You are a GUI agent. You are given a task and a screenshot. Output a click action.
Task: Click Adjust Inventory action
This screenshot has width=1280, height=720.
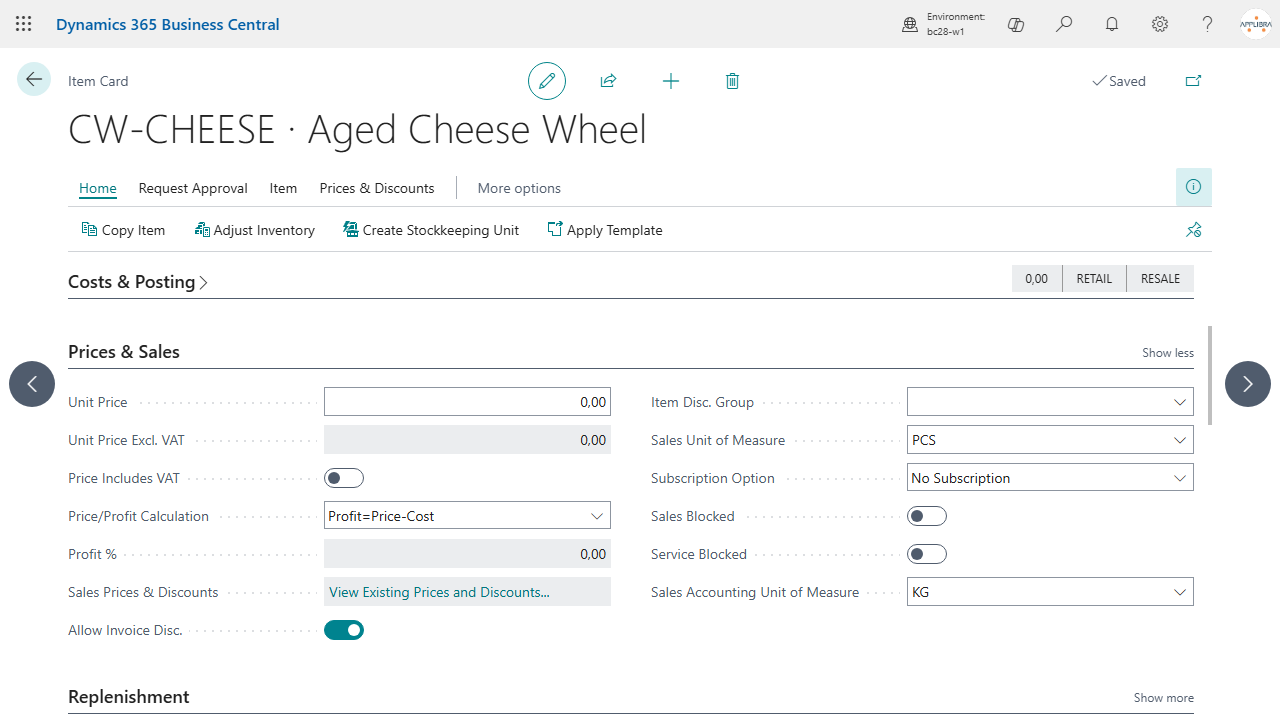tap(254, 230)
